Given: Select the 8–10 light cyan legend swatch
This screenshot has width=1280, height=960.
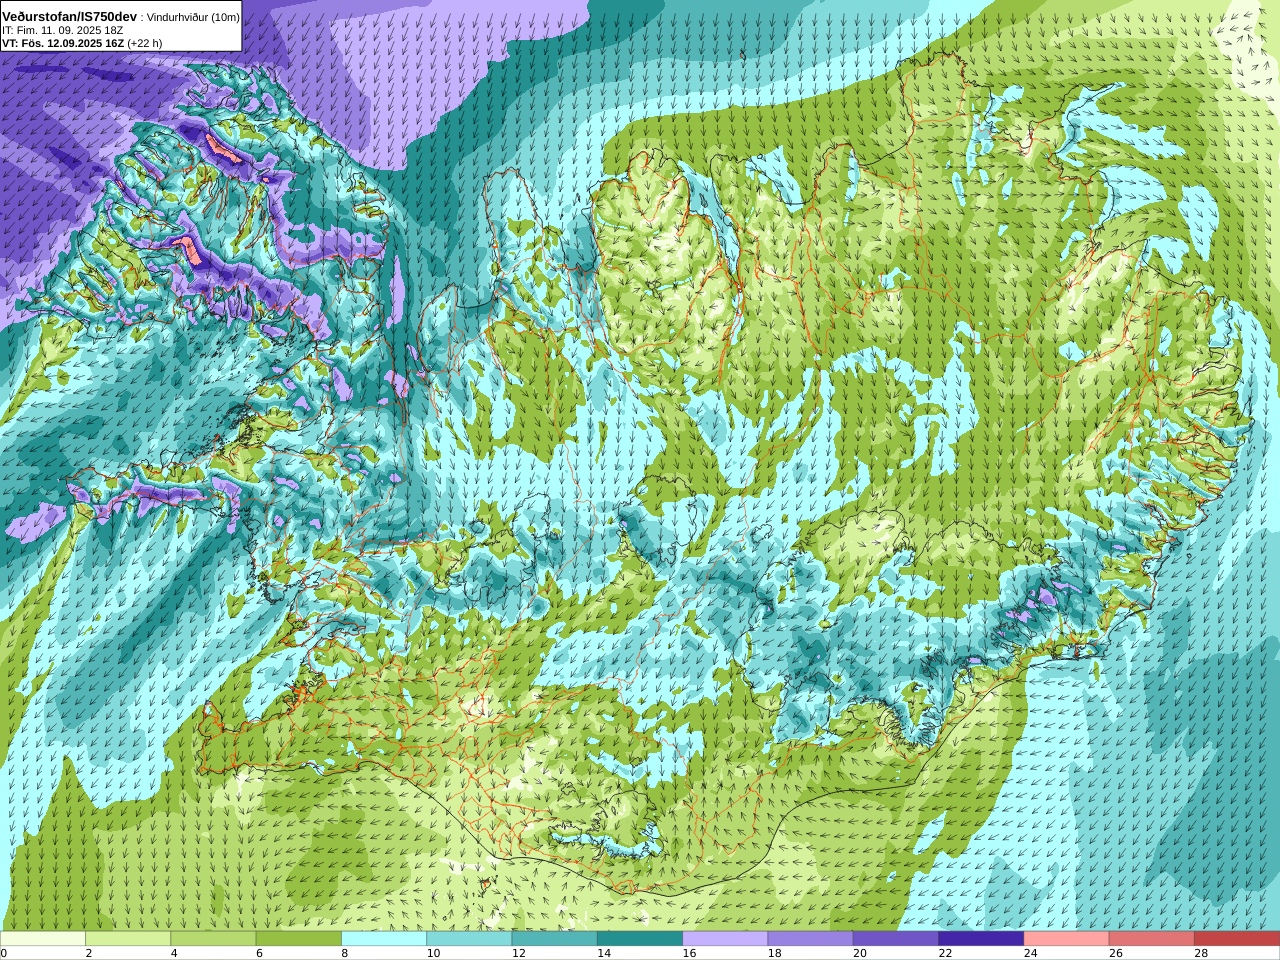Looking at the screenshot, I should click(384, 939).
